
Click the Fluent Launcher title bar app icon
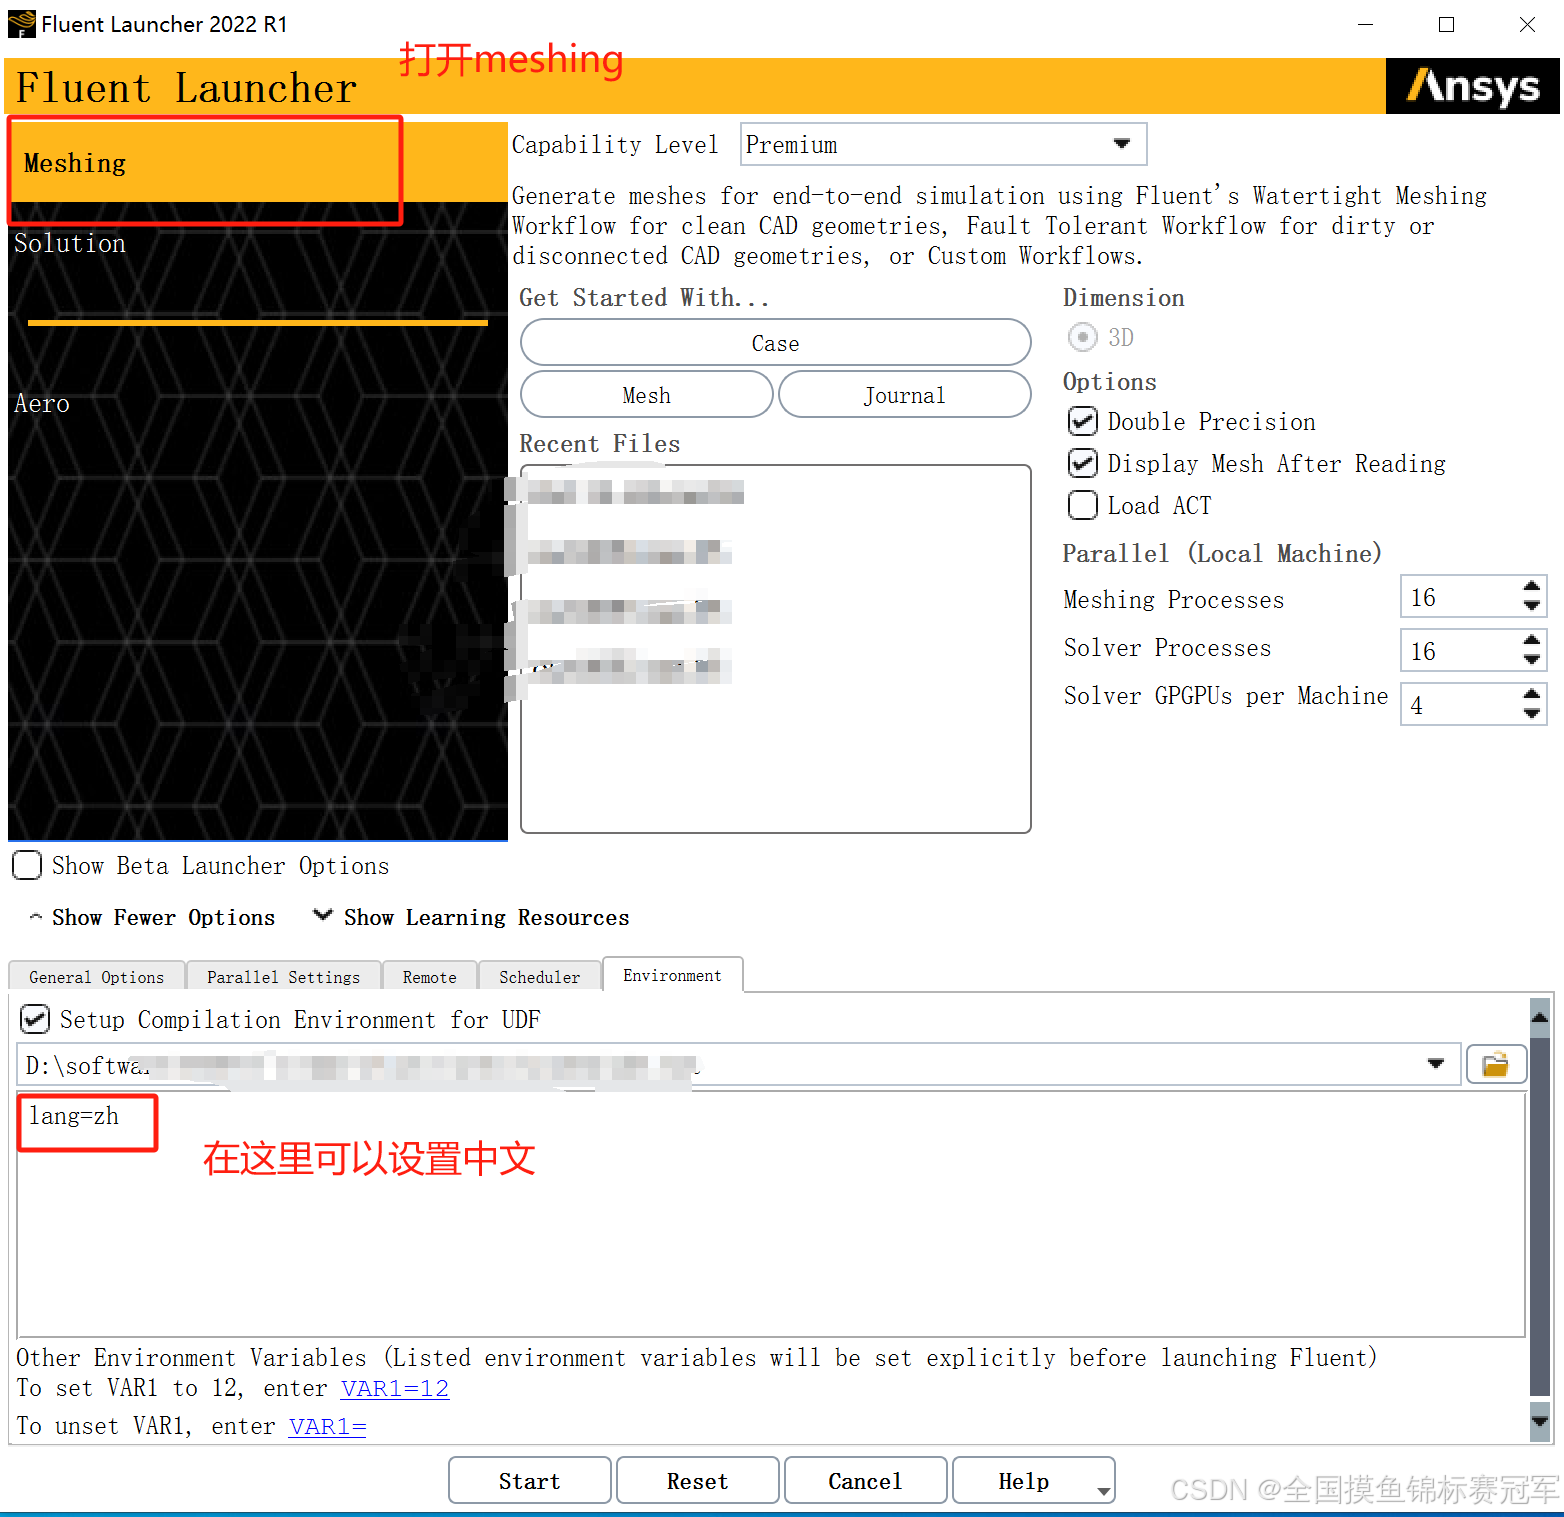pyautogui.click(x=21, y=24)
